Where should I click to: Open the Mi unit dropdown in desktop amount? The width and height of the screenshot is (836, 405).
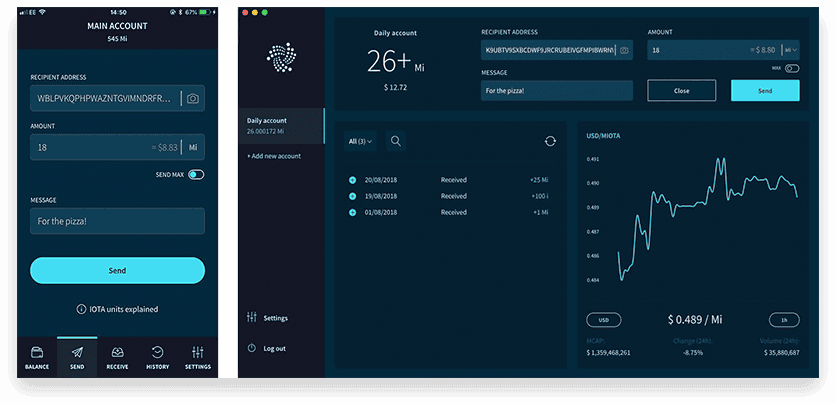tap(791, 50)
